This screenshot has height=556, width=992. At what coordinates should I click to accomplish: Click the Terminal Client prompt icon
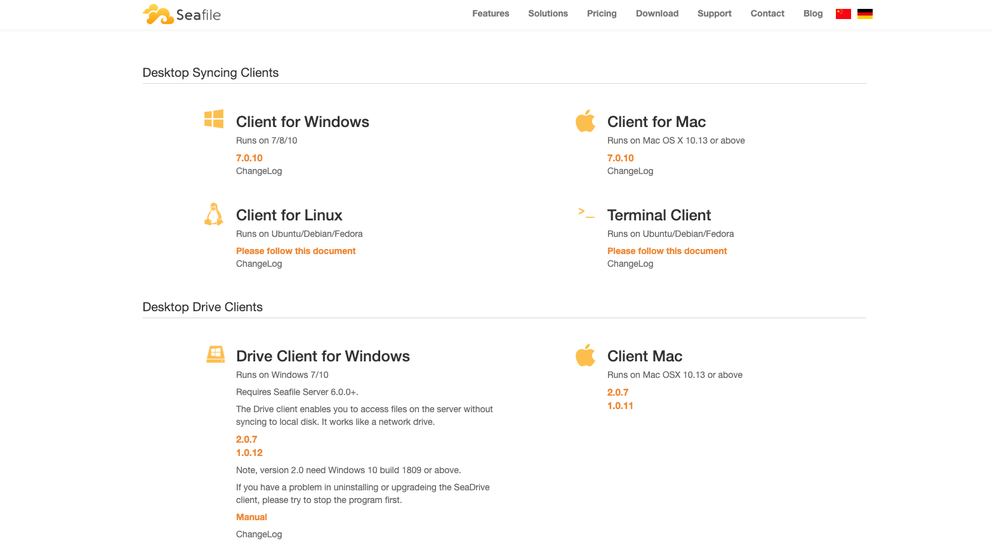586,213
